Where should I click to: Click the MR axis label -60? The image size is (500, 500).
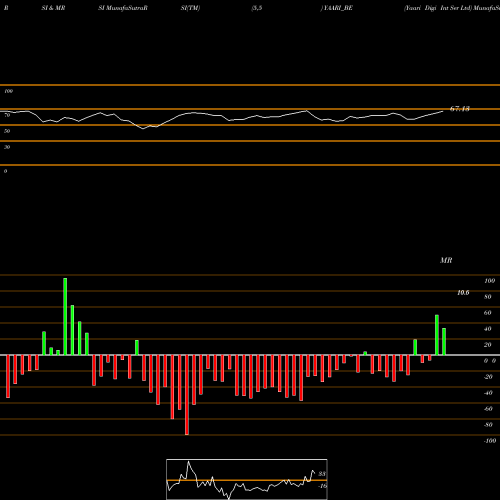click(488, 409)
